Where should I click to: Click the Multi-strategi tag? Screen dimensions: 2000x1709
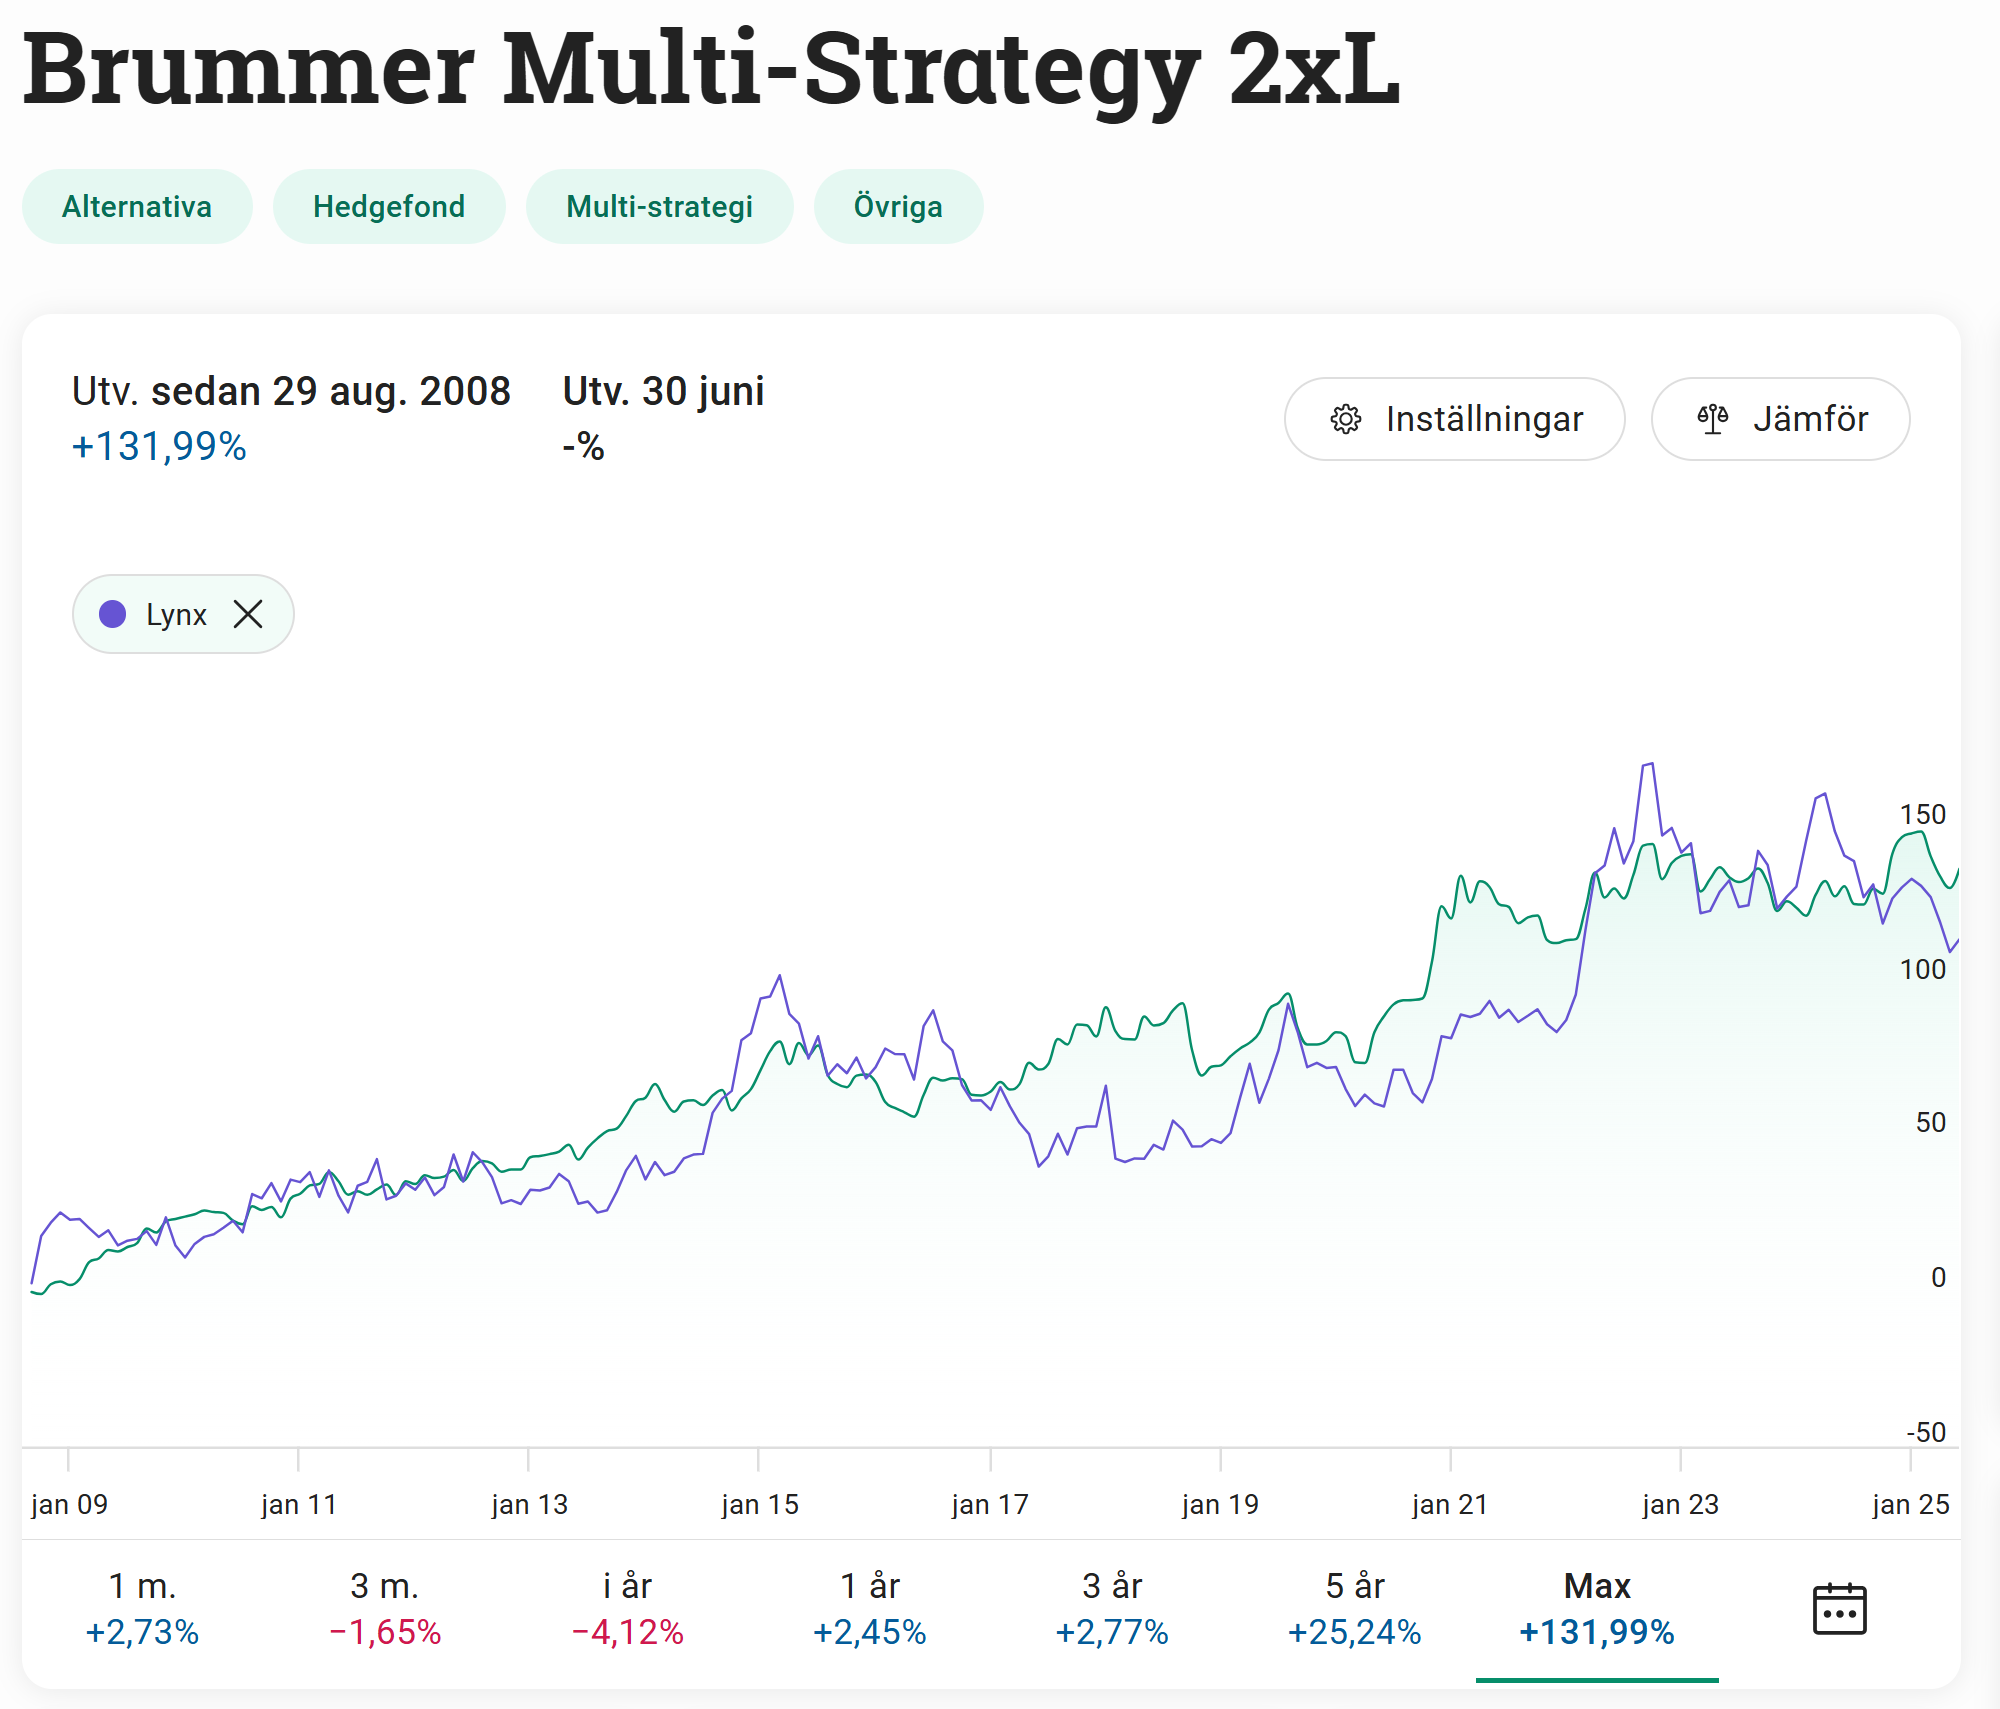coord(659,207)
